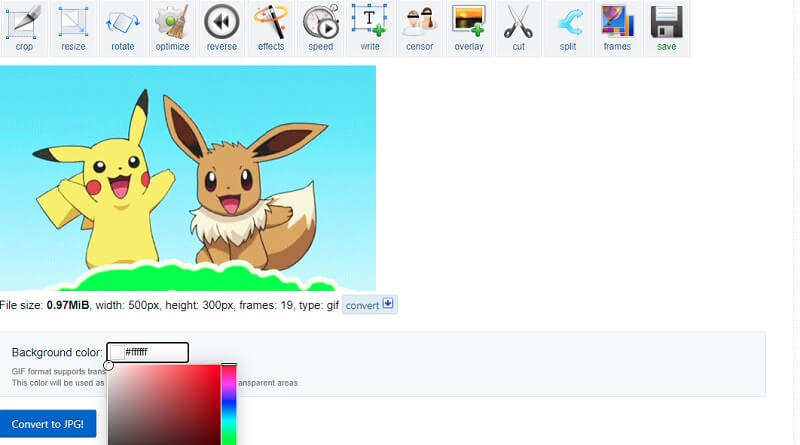
Task: Open the frames tool
Action: tap(617, 28)
